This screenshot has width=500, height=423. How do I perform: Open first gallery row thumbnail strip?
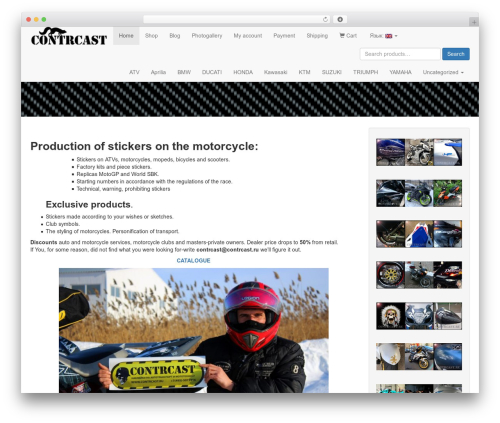[419, 152]
